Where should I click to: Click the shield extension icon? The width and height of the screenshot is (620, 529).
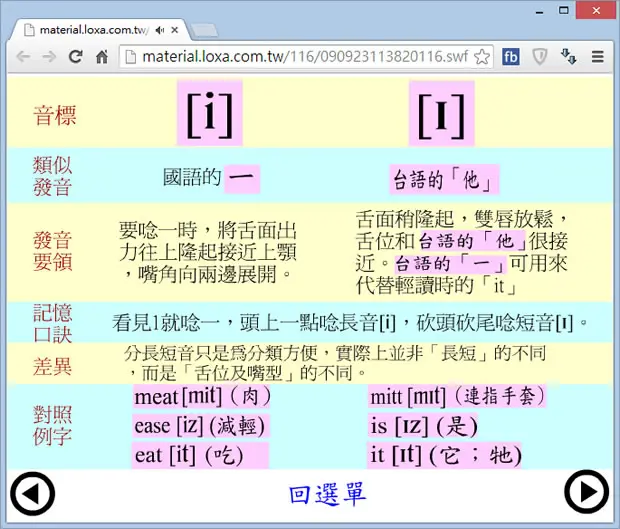(539, 57)
